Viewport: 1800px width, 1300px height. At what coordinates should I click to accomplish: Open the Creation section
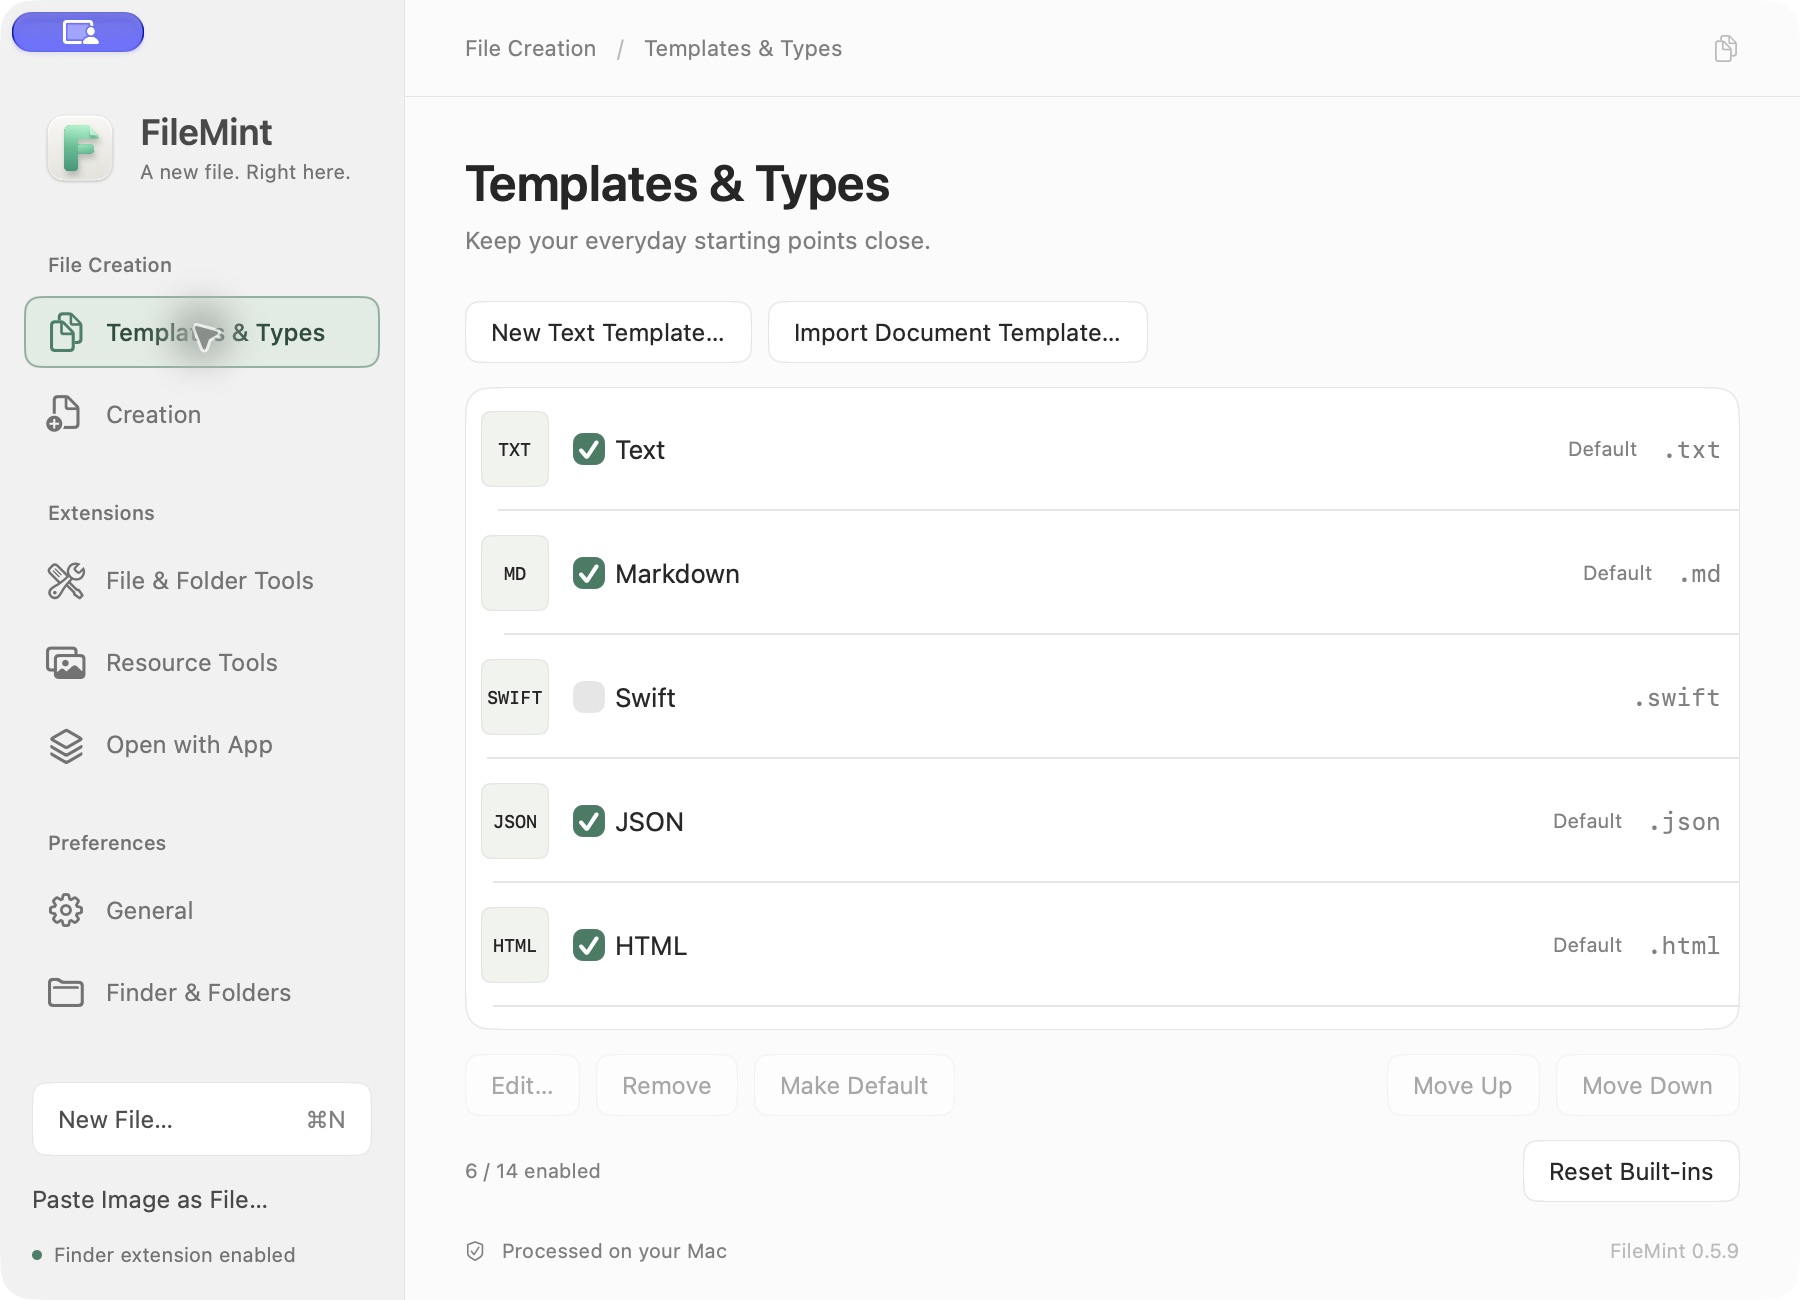pos(202,414)
